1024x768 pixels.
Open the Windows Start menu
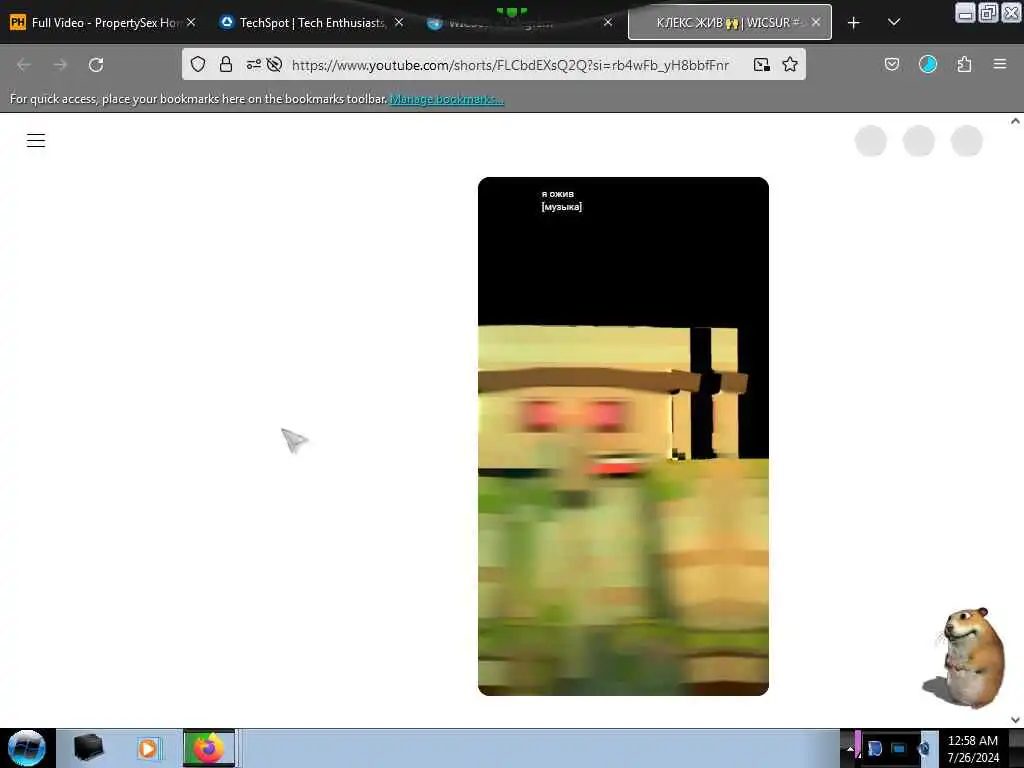coord(27,748)
